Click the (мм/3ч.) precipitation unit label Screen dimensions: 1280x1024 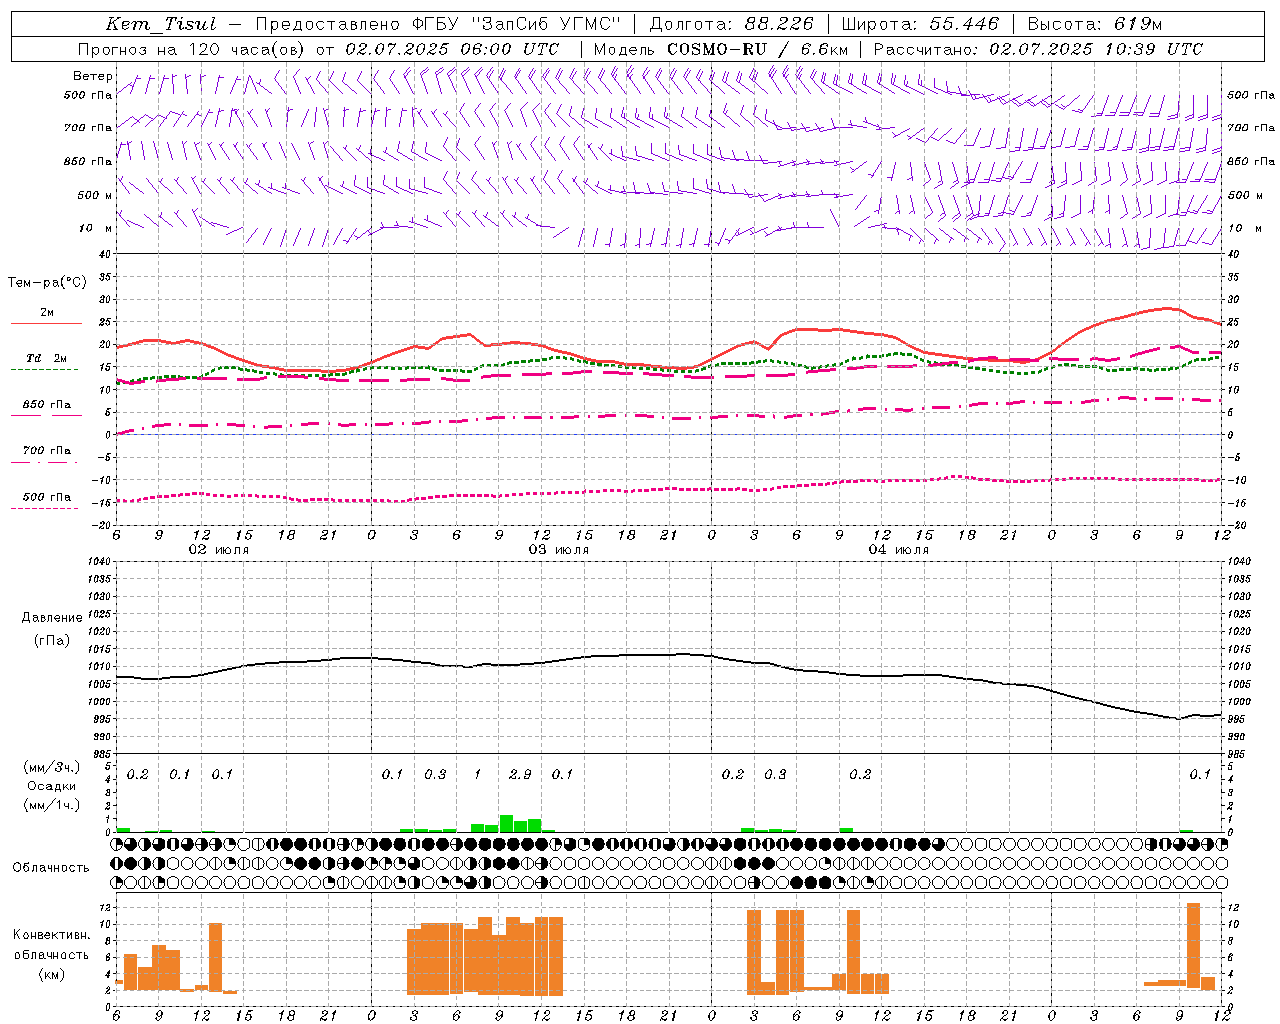52,767
